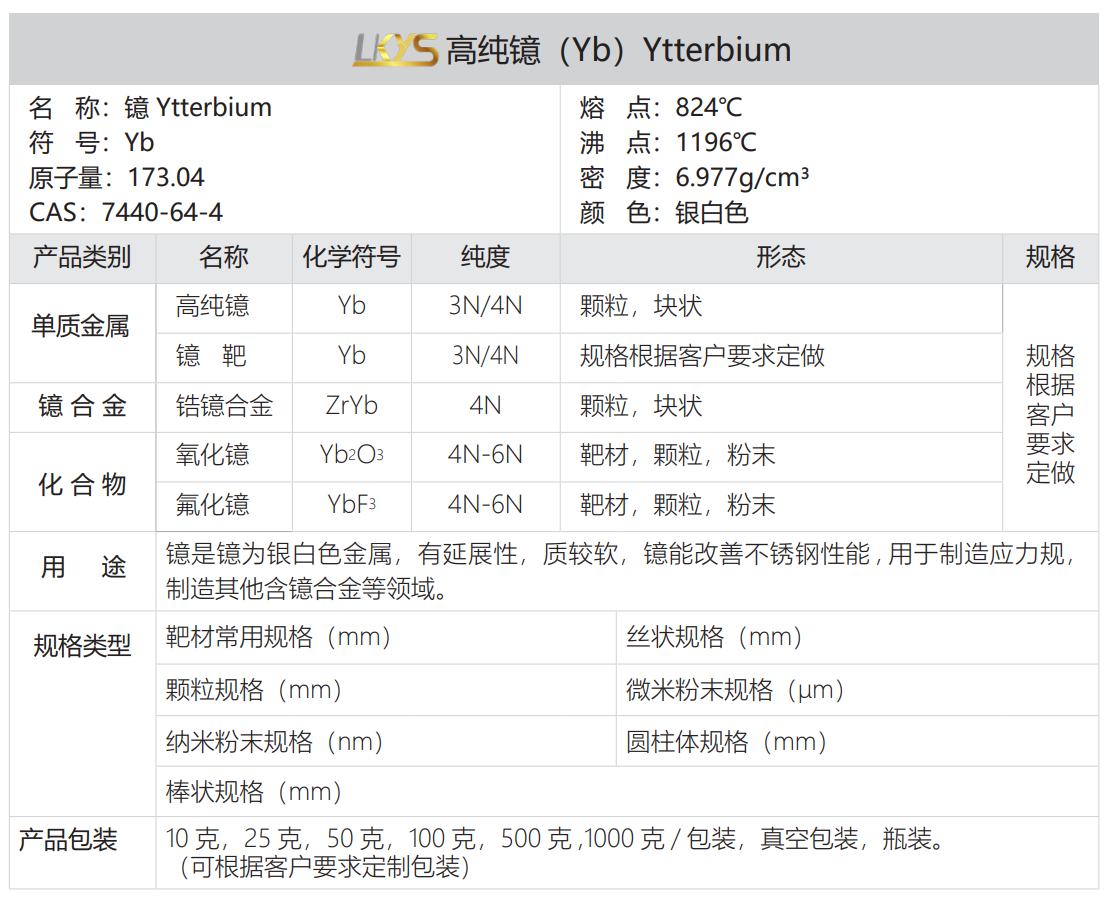
Task: Click the 纯度 column header
Action: pyautogui.click(x=485, y=258)
